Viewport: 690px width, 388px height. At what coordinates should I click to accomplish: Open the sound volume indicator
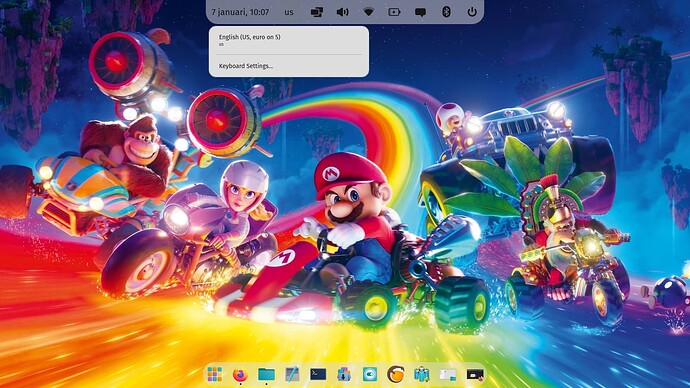[x=342, y=12]
